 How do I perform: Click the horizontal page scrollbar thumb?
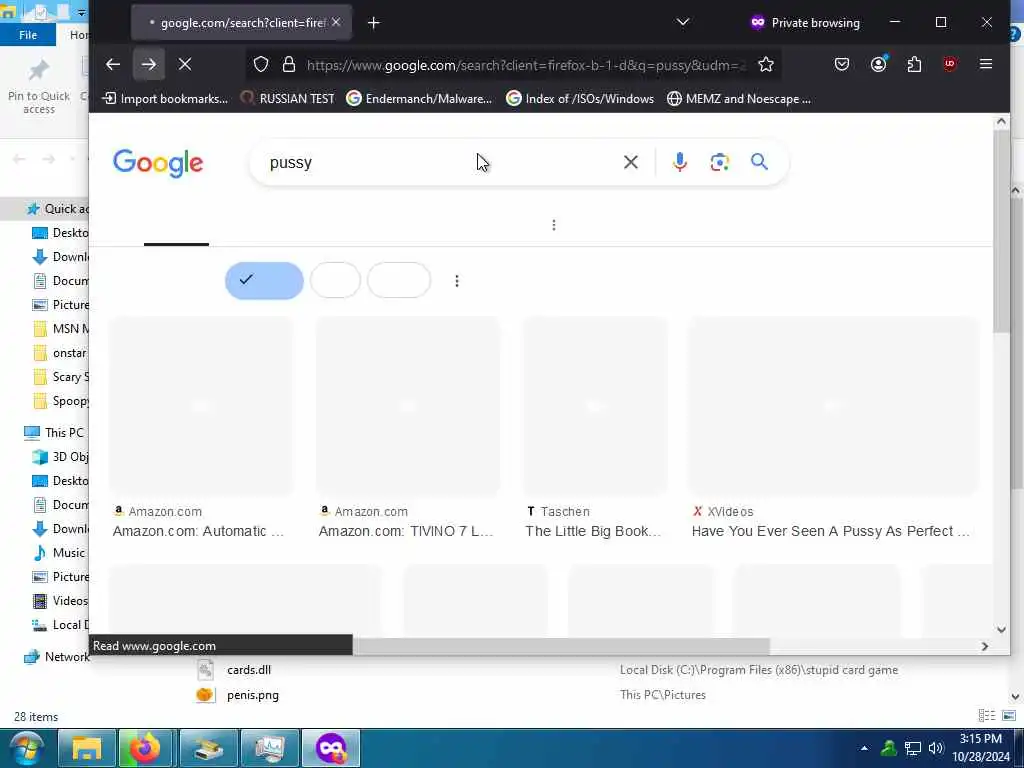pos(561,646)
